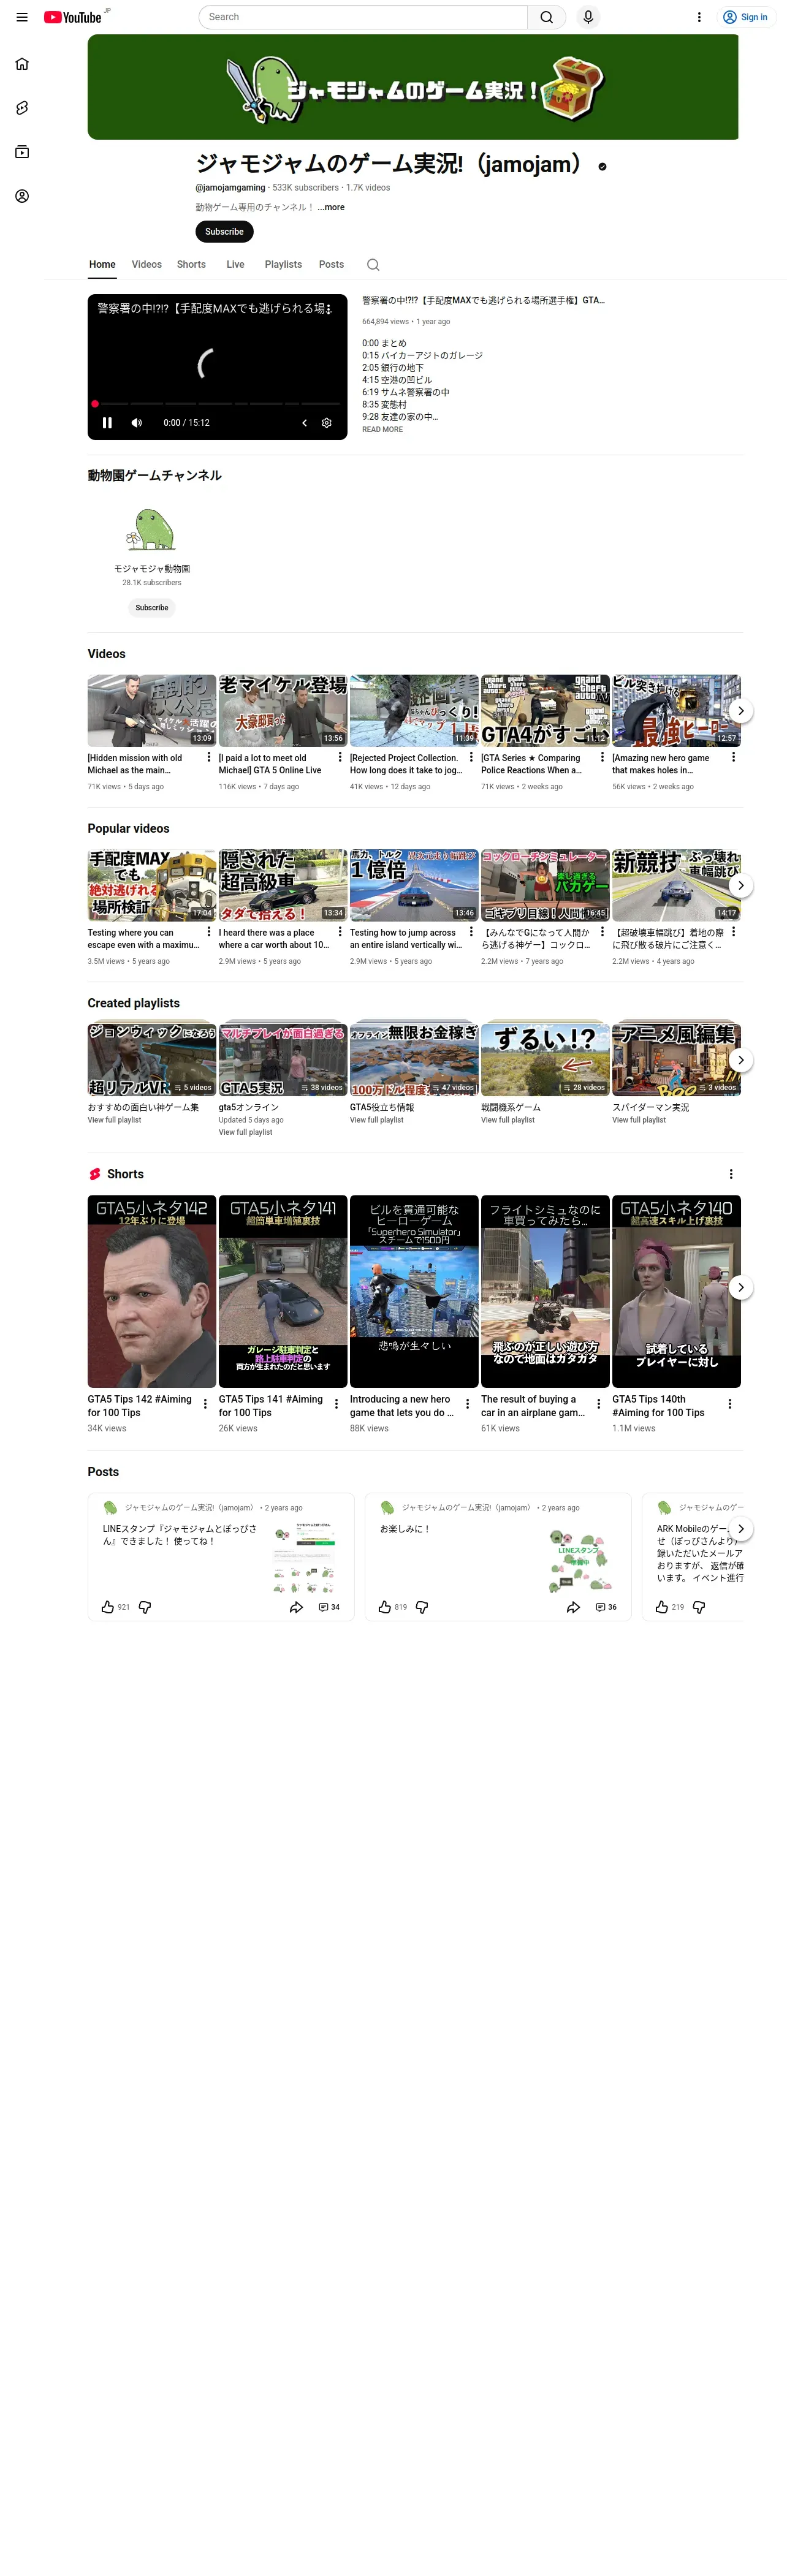This screenshot has height=2576, width=787.
Task: Like the LINE stamp post
Action: (107, 1607)
